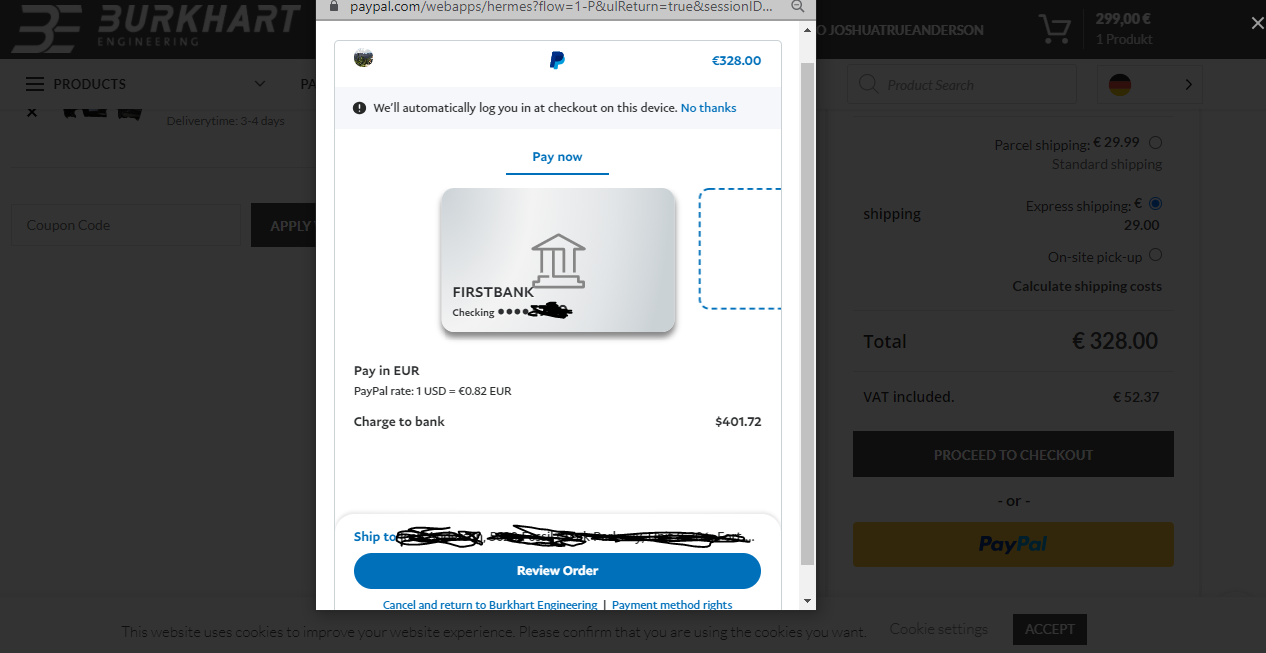
Task: Click the No thanks link
Action: click(x=708, y=108)
